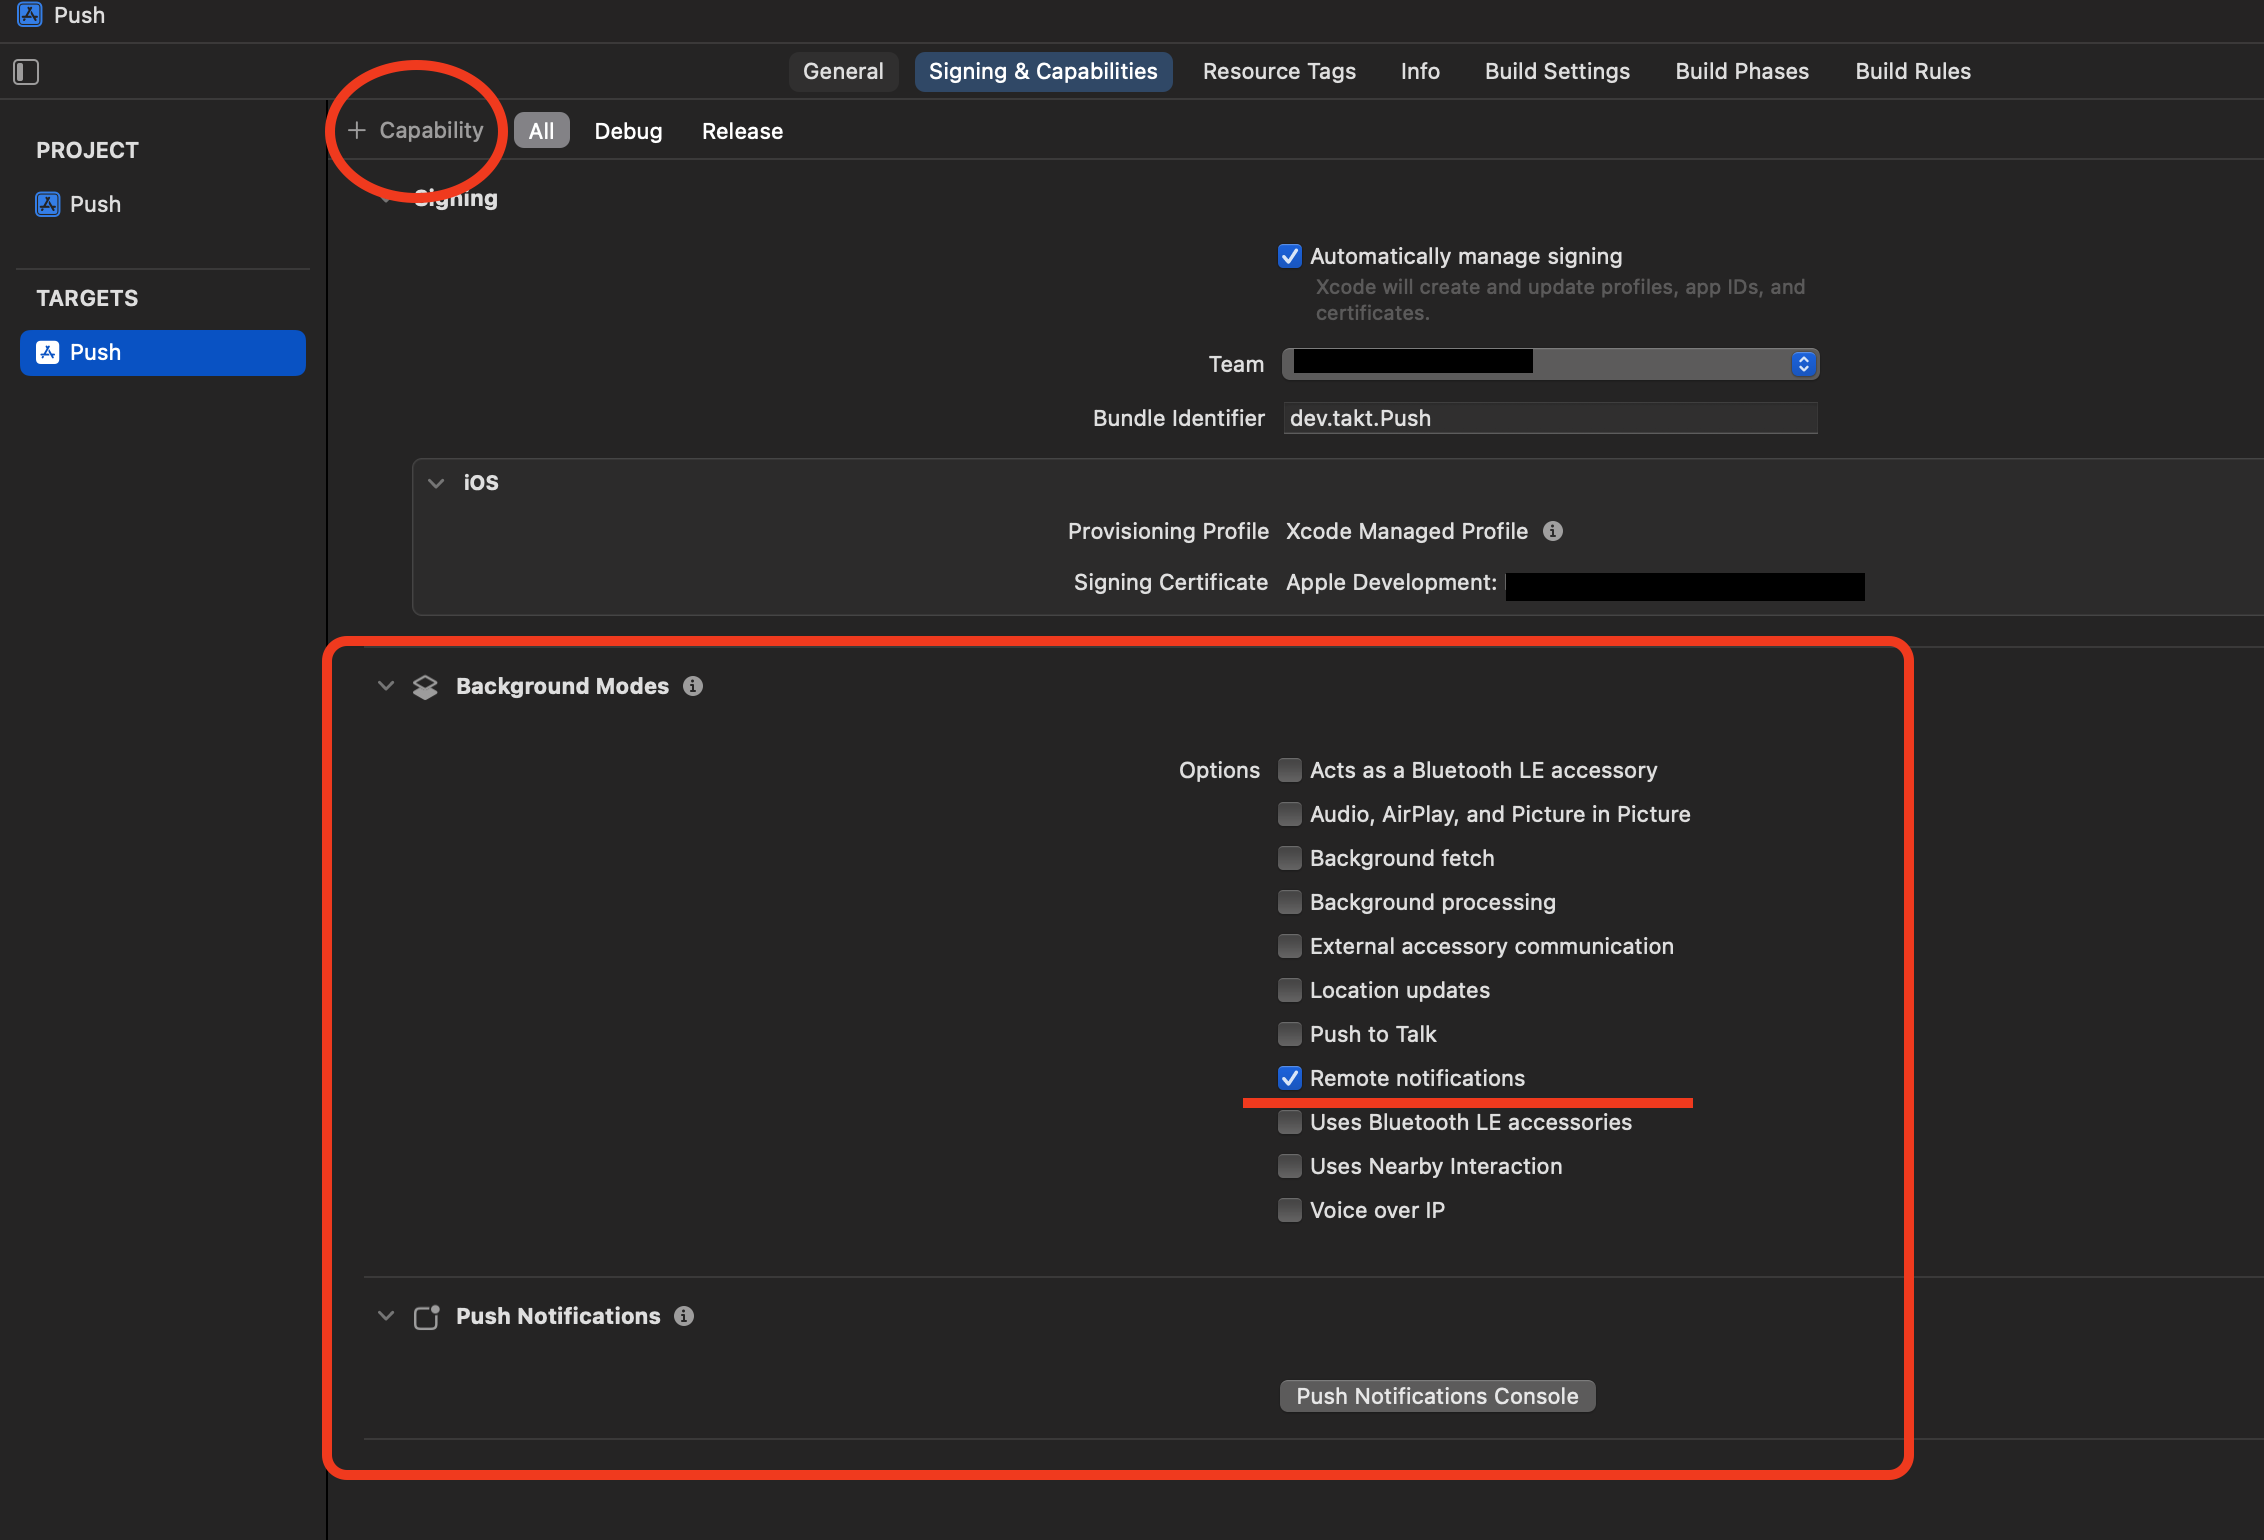Toggle the sidebar panel icon
Screen dimensions: 2264x1540
coord(26,72)
